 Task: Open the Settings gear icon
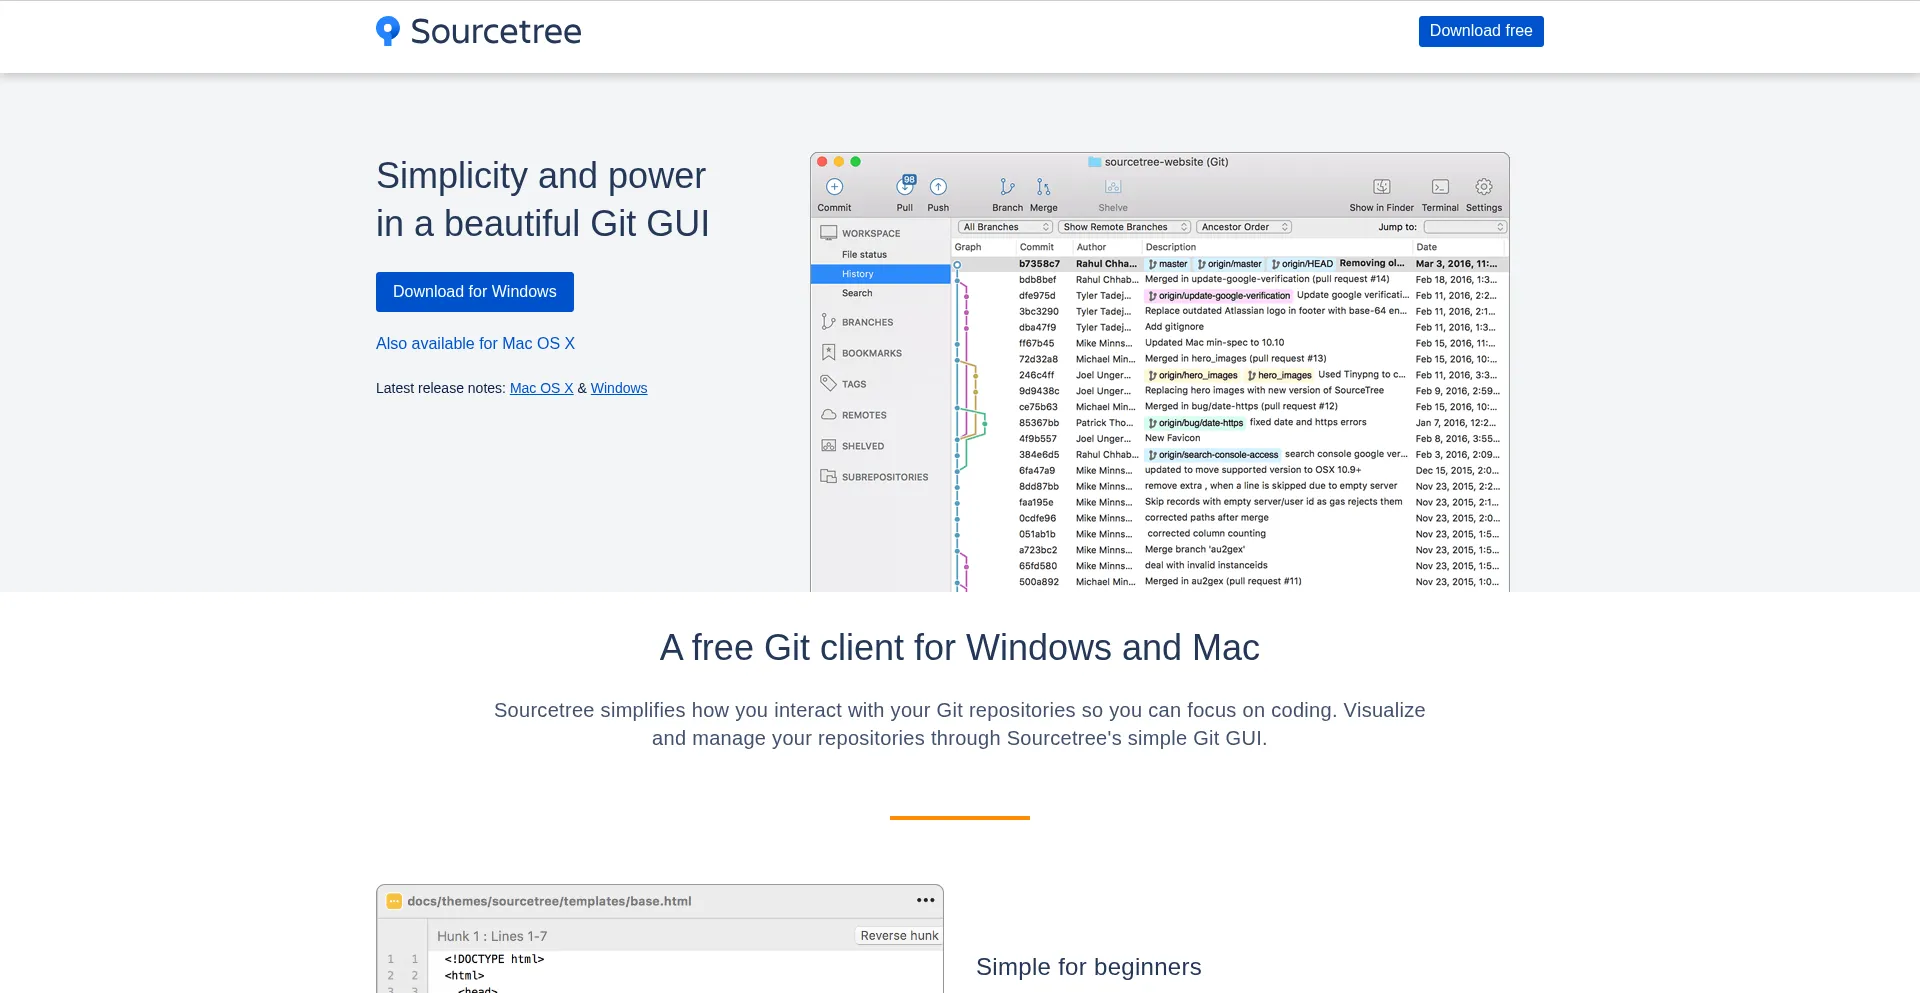click(x=1484, y=187)
